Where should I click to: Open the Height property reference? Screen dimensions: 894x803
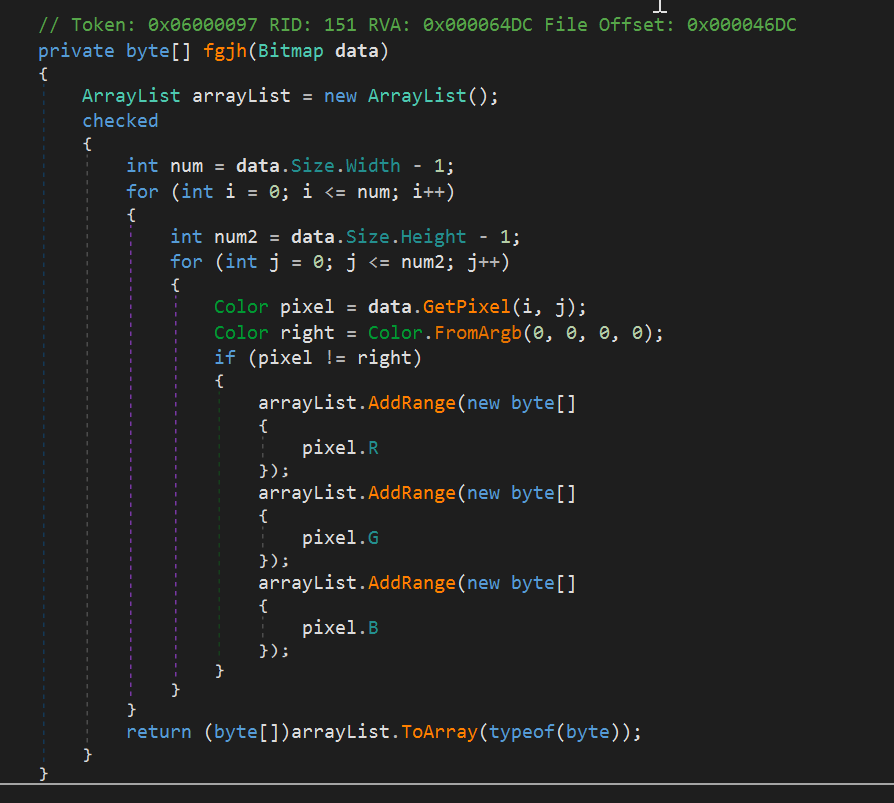(x=433, y=237)
